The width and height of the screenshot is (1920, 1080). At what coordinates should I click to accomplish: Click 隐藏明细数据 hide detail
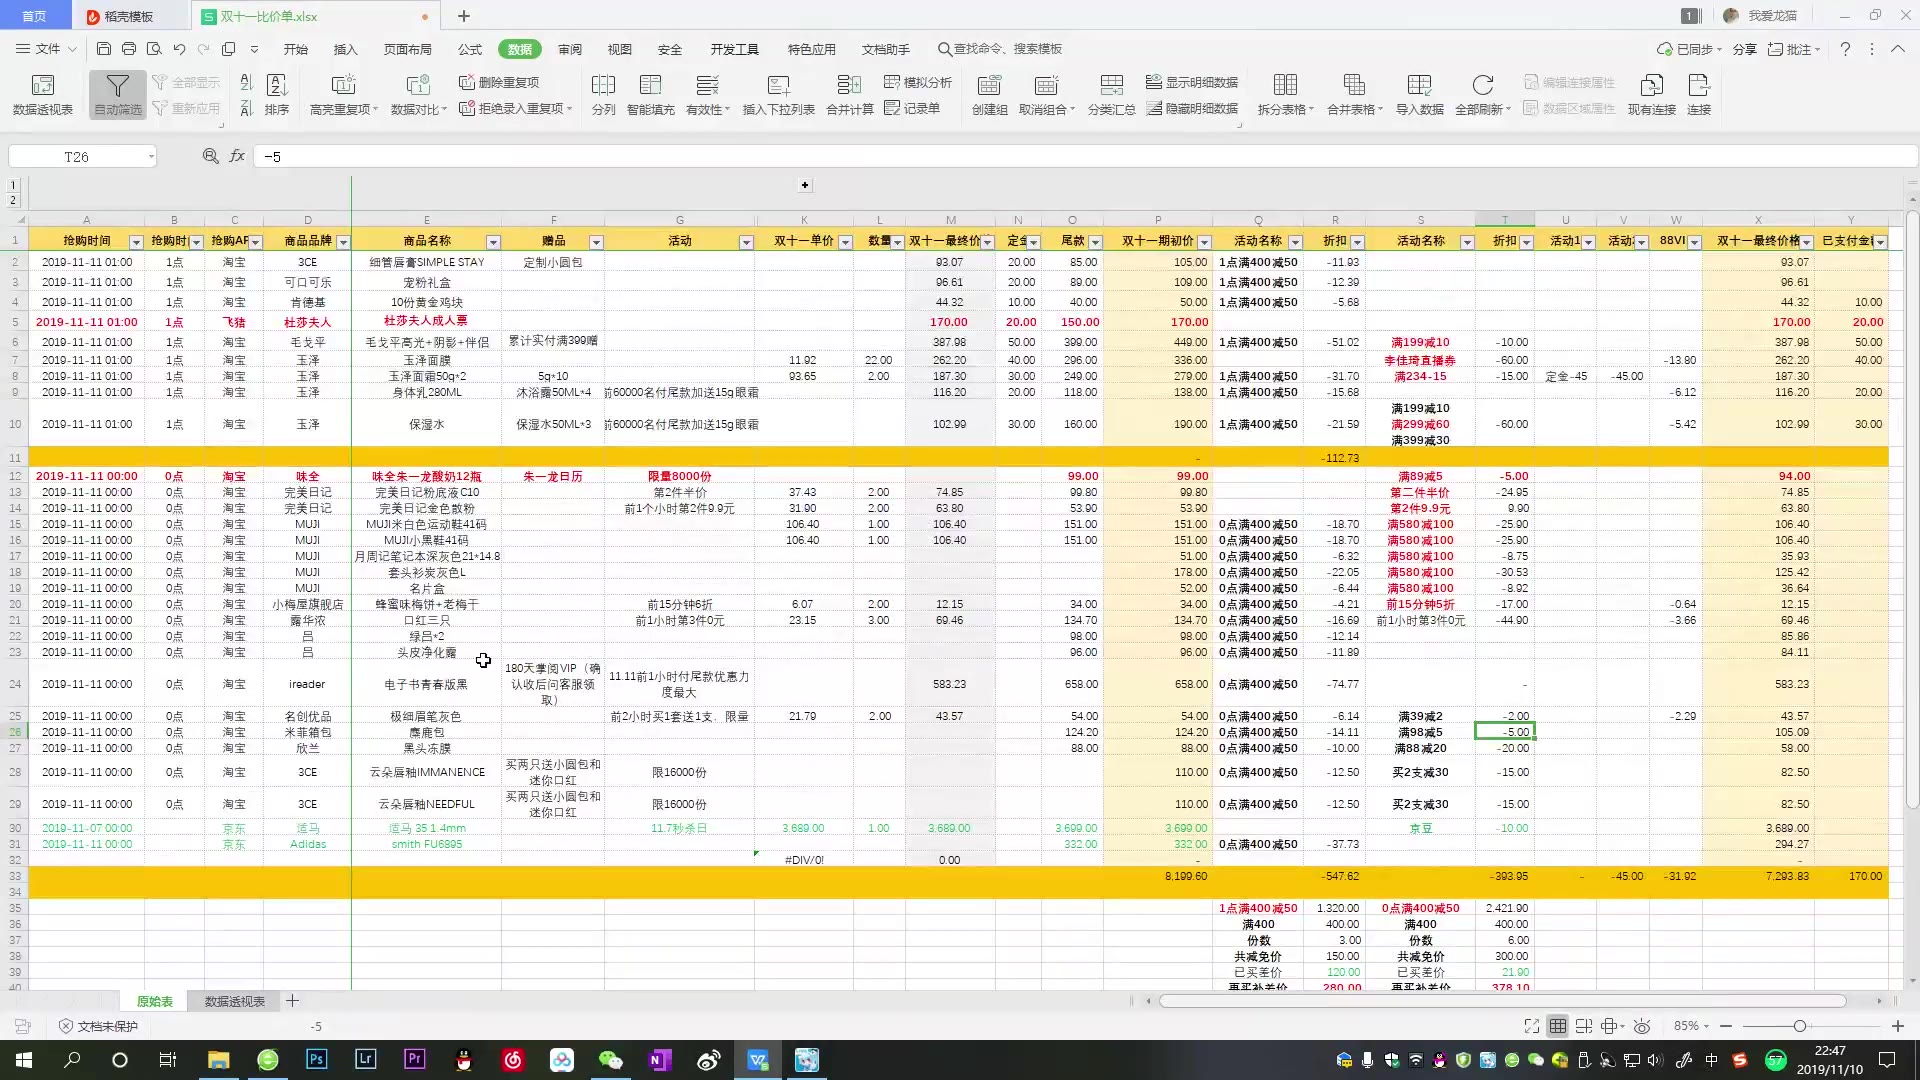(x=1192, y=108)
